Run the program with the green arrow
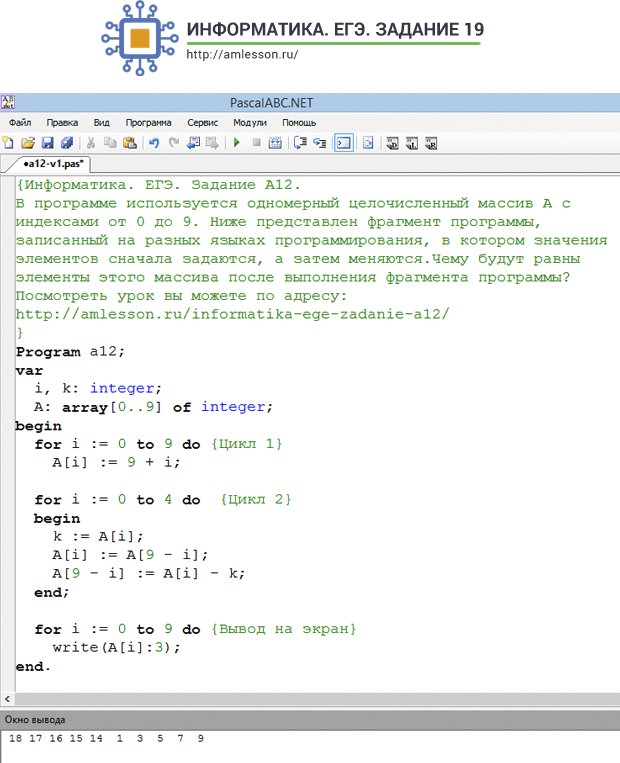Viewport: 620px width, 763px height. (x=237, y=143)
